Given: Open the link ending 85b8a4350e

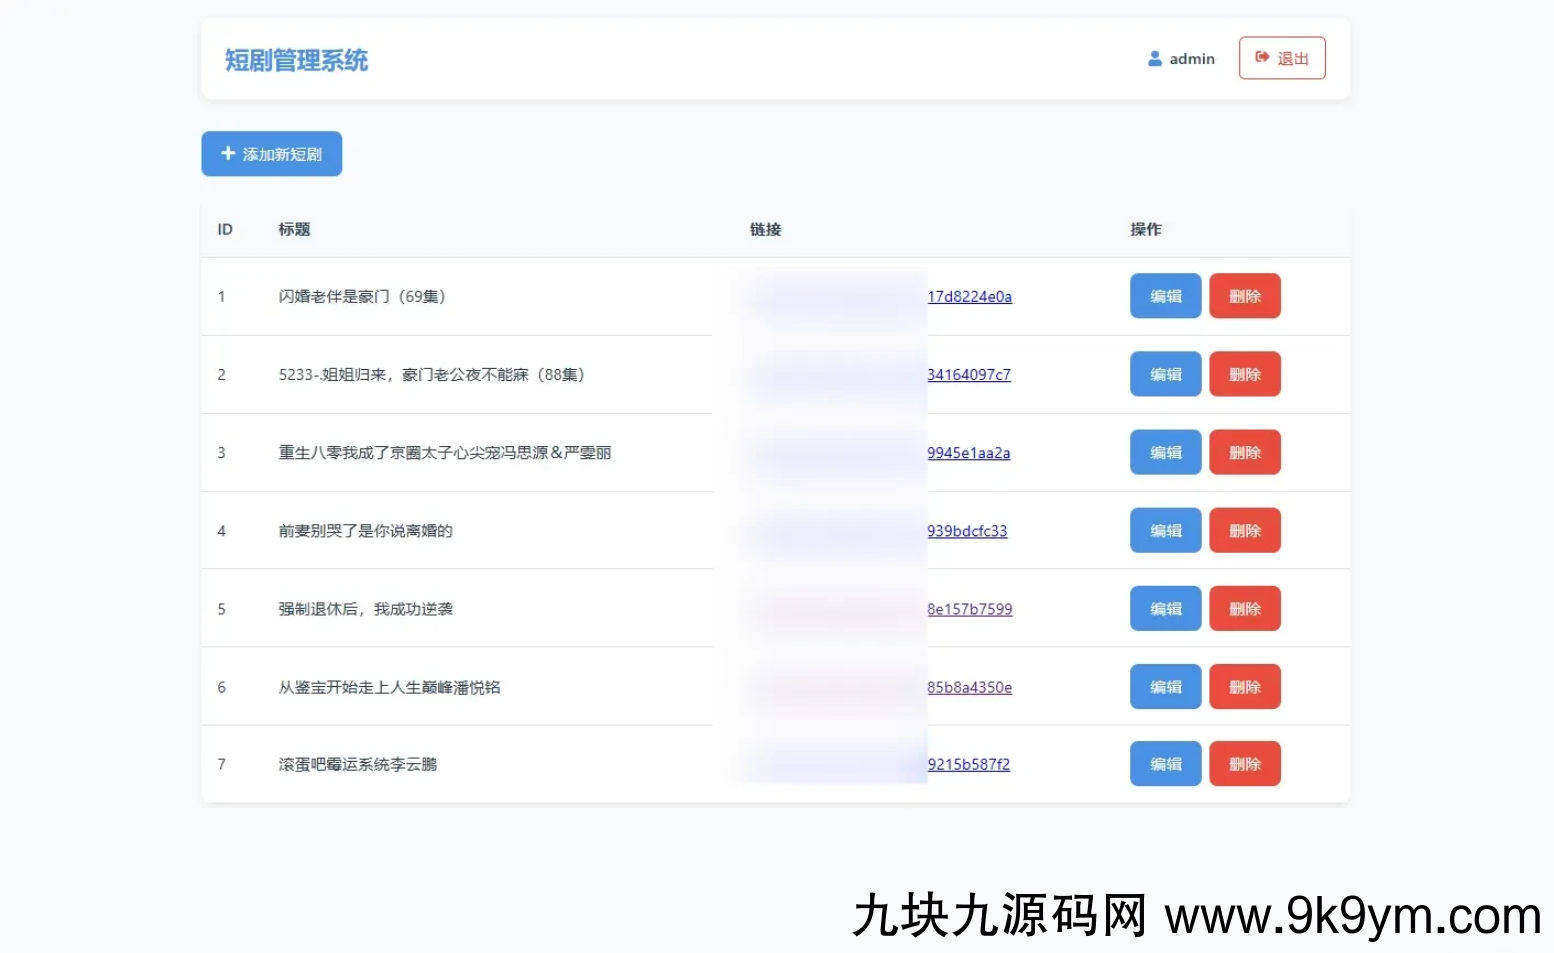Looking at the screenshot, I should 969,687.
